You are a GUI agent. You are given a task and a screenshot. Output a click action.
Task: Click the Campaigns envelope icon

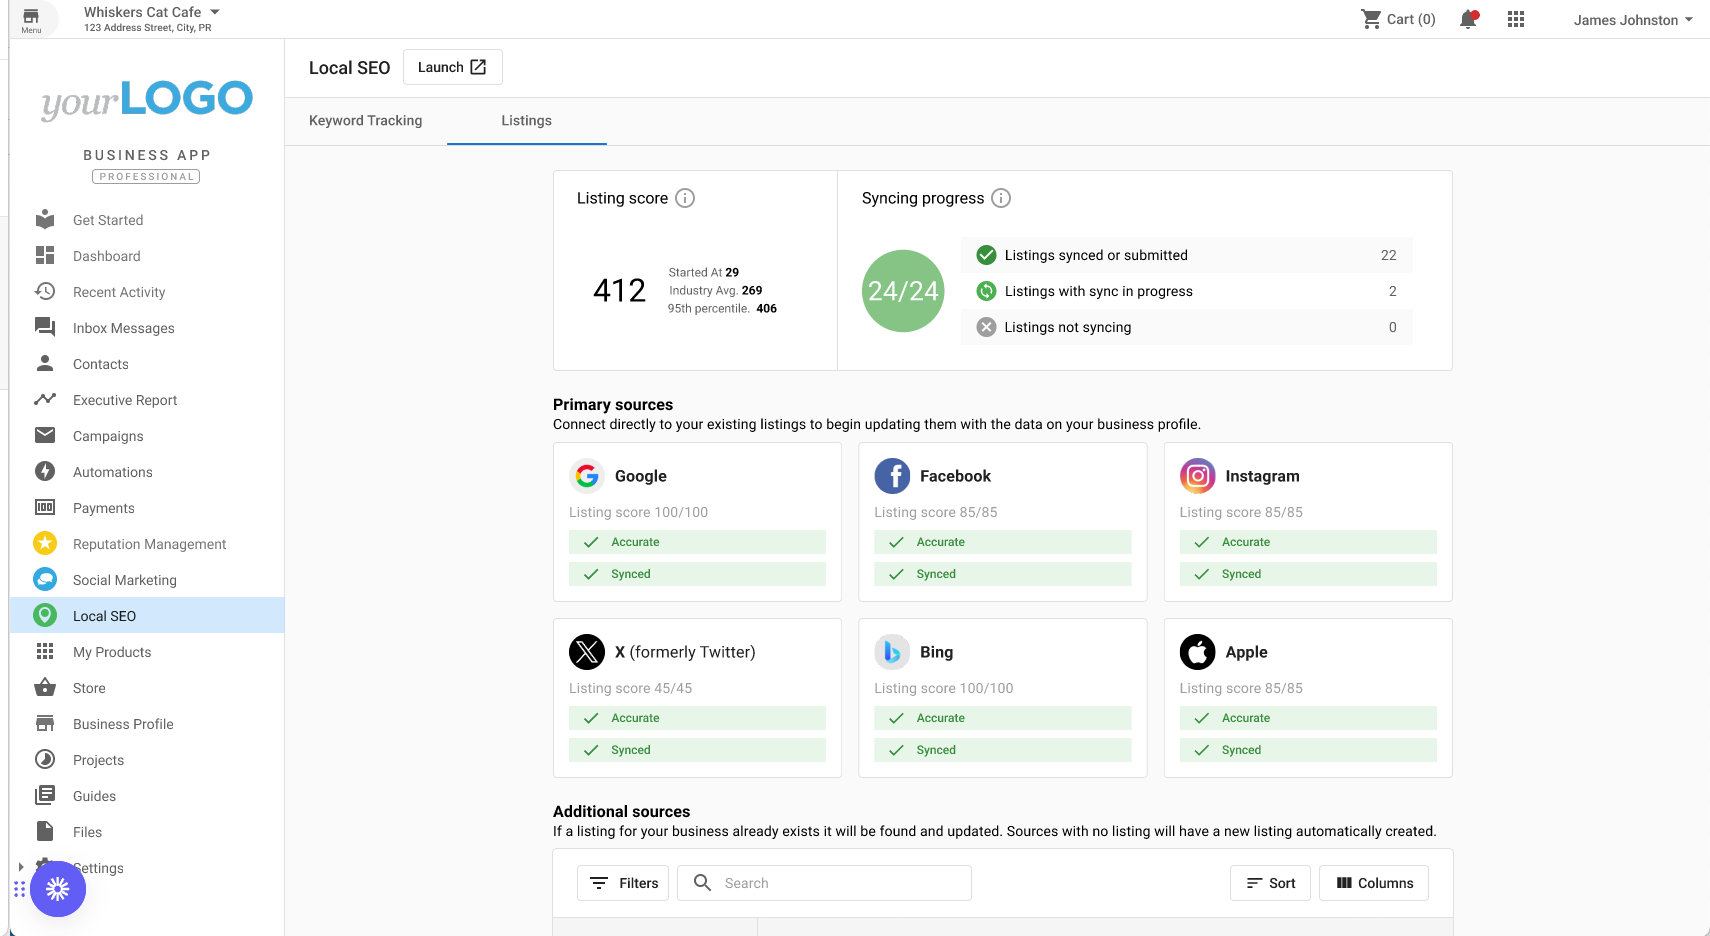click(x=45, y=435)
